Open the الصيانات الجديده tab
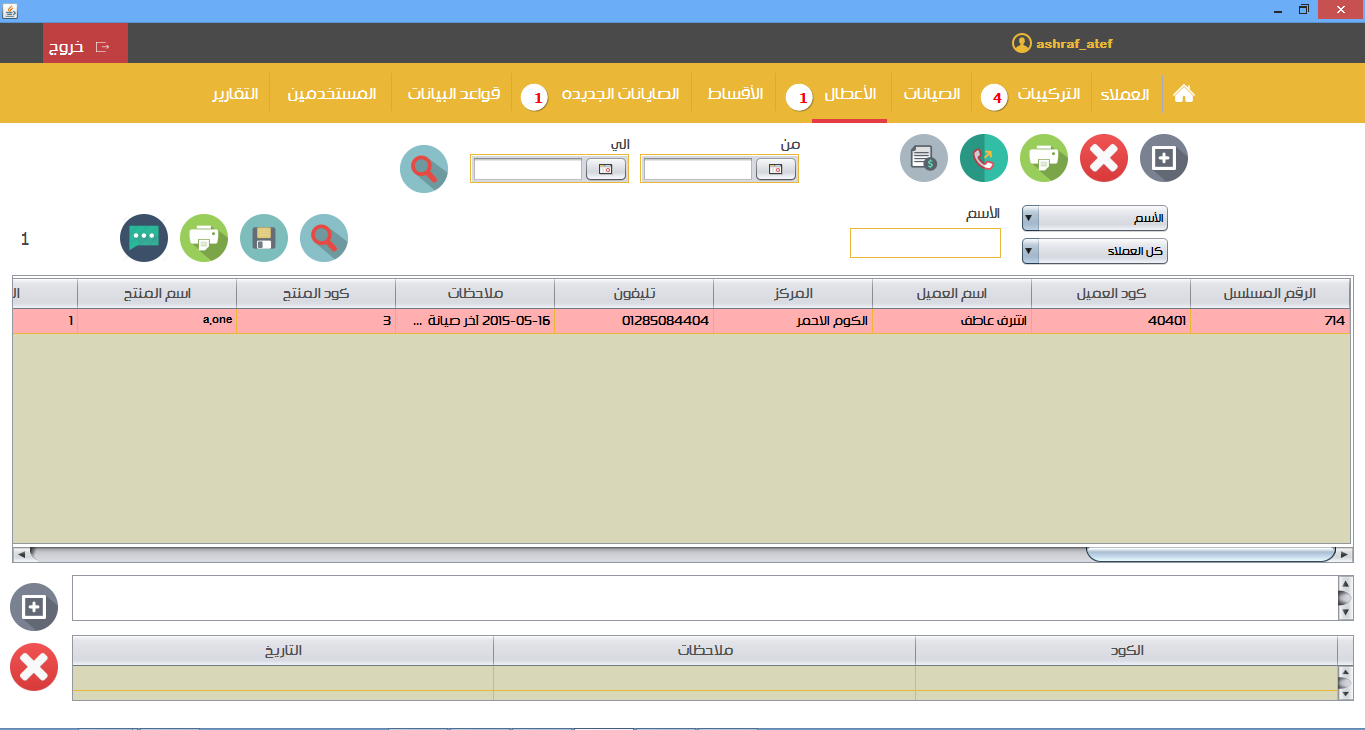Viewport: 1365px width, 730px height. click(x=620, y=94)
